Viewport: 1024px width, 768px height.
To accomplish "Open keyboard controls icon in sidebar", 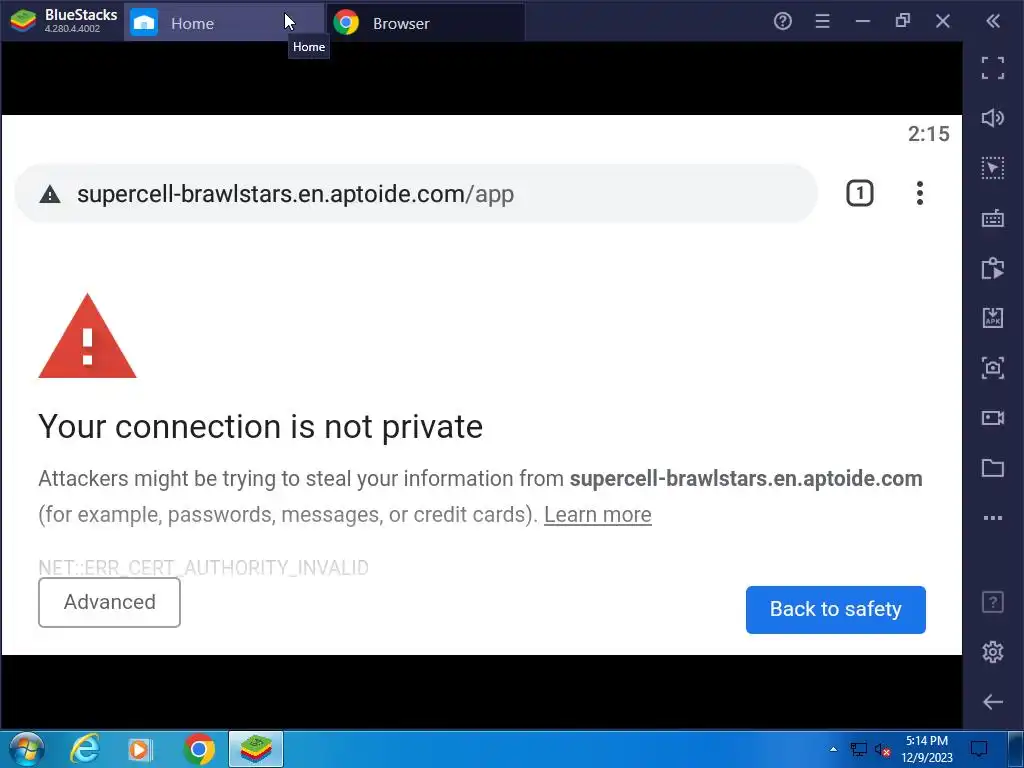I will click(993, 218).
